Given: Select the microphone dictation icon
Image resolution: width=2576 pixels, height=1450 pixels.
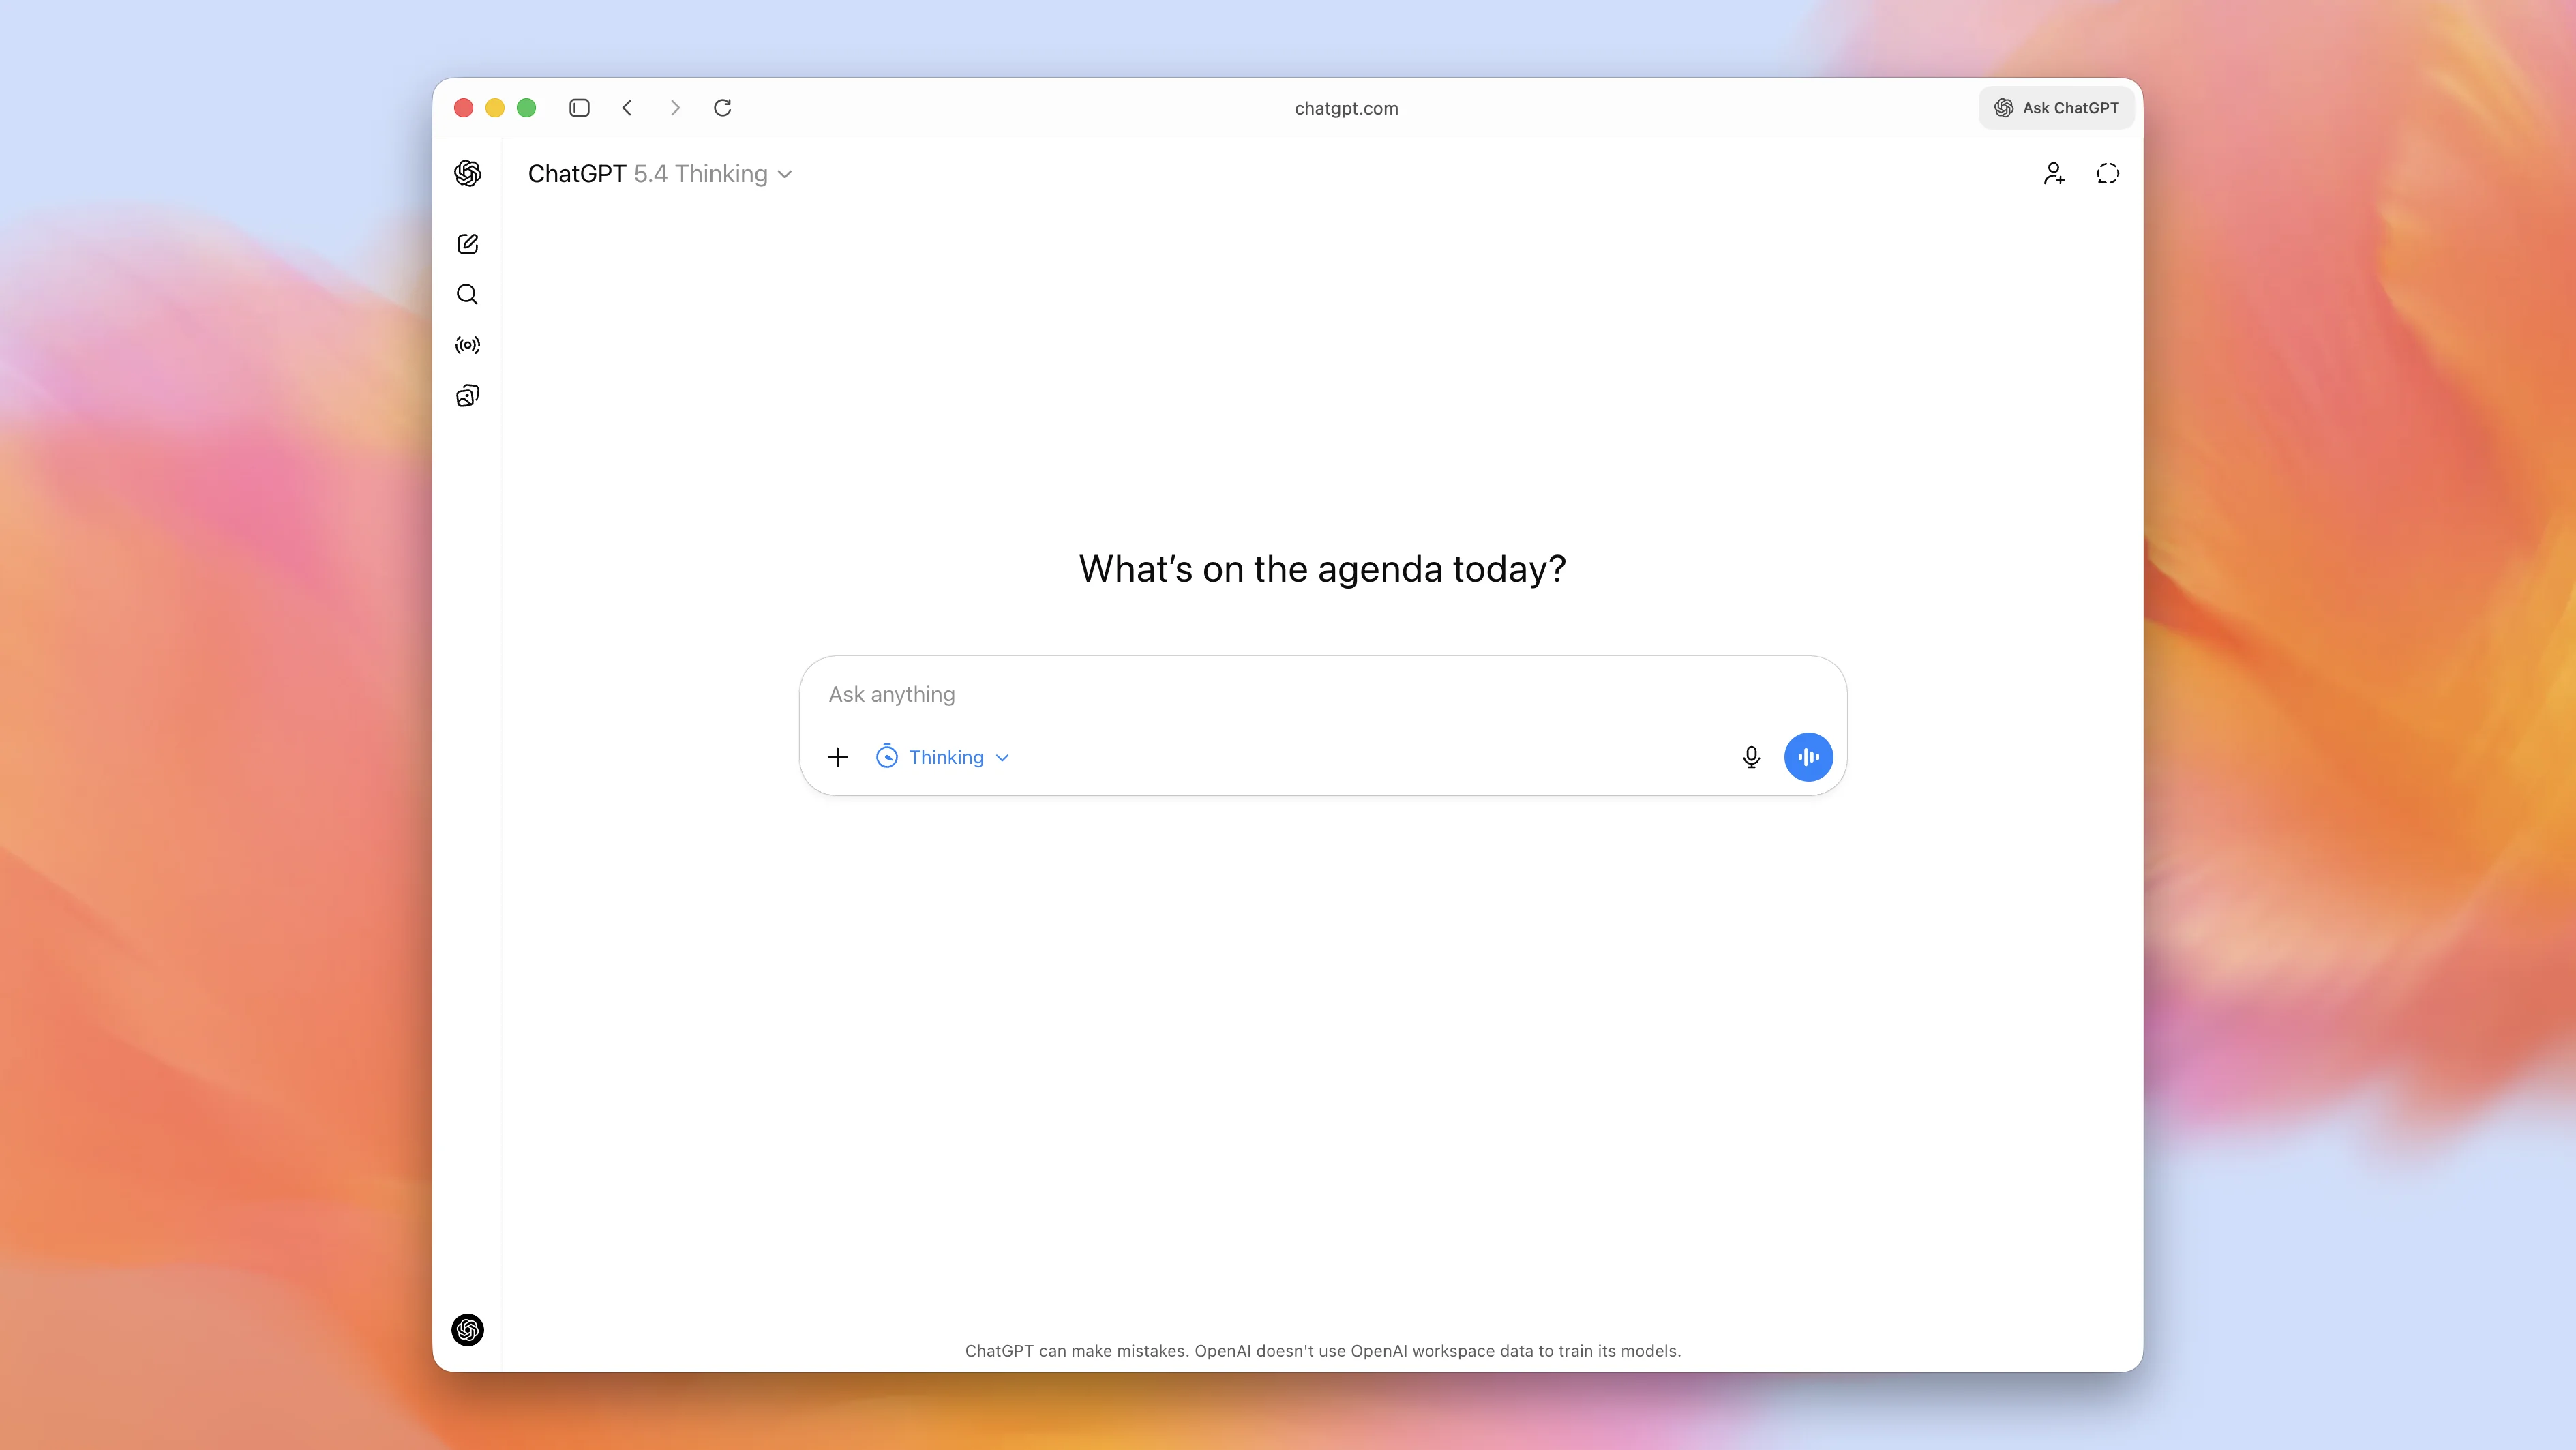Looking at the screenshot, I should click(1751, 757).
